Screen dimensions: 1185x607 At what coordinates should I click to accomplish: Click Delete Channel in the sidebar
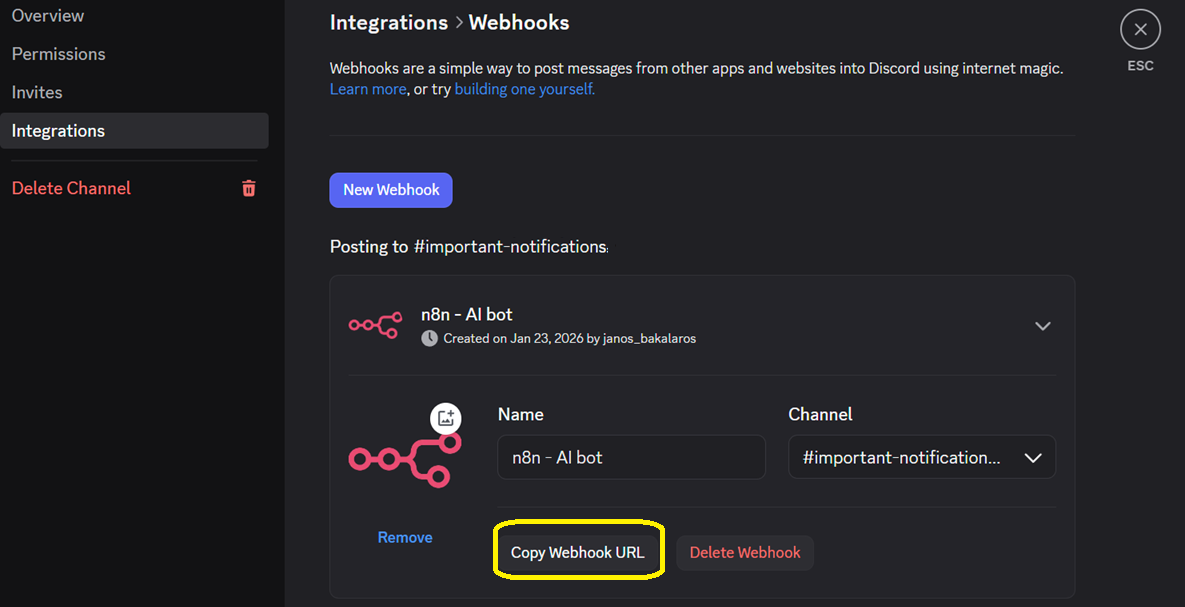click(x=71, y=188)
